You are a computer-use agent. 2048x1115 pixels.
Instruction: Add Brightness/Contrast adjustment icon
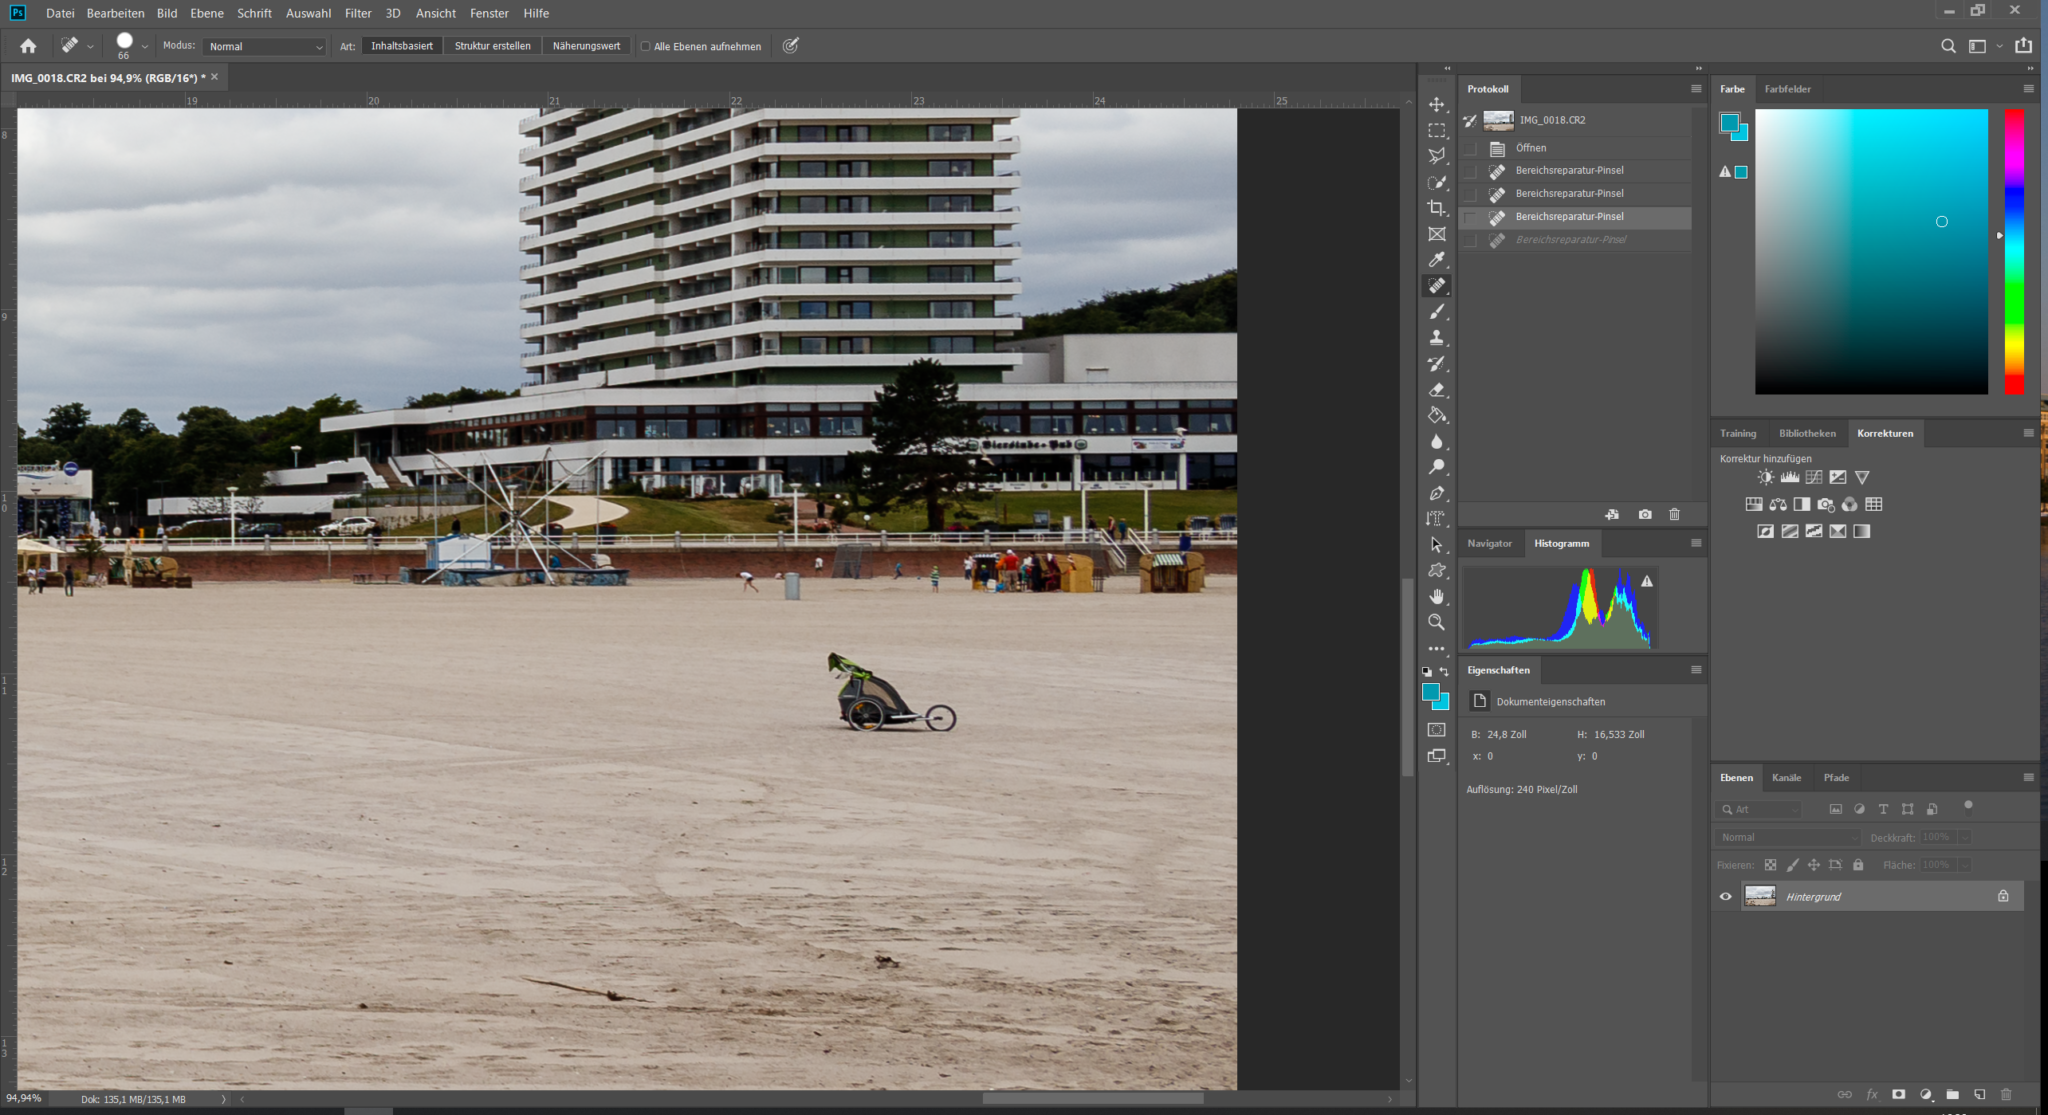[x=1766, y=478]
